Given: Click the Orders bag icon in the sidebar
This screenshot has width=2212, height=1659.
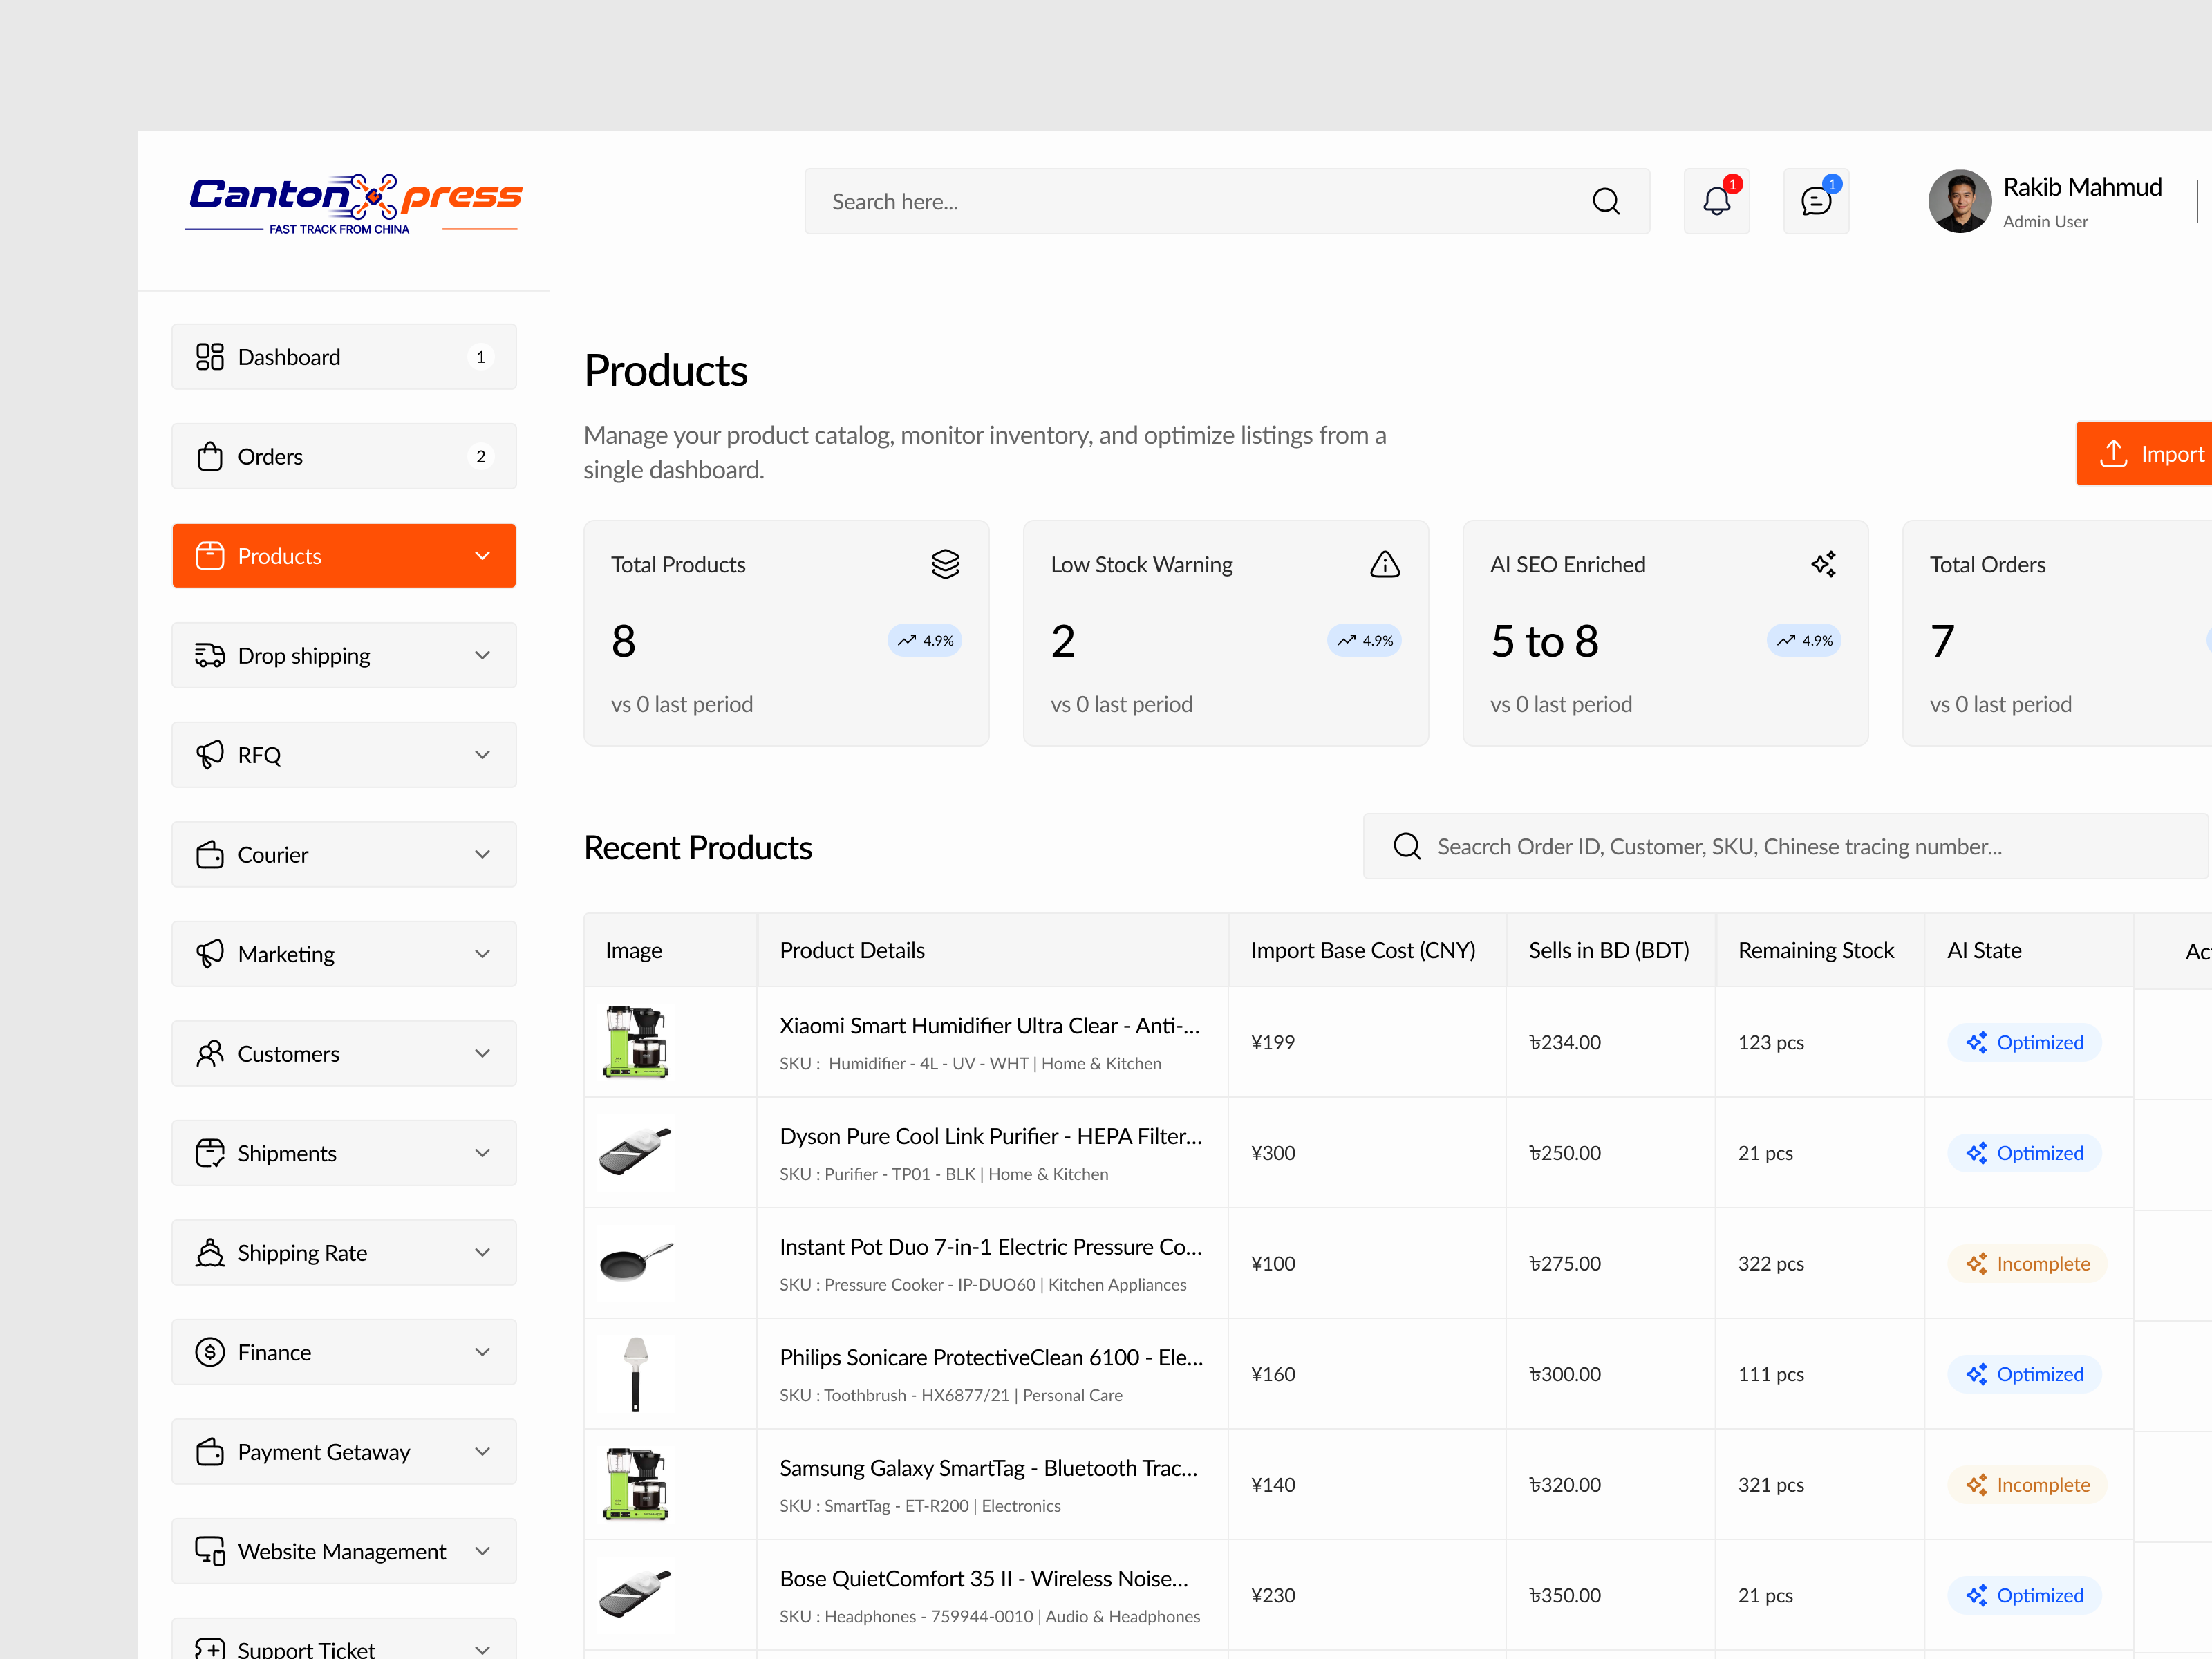Looking at the screenshot, I should pos(210,456).
